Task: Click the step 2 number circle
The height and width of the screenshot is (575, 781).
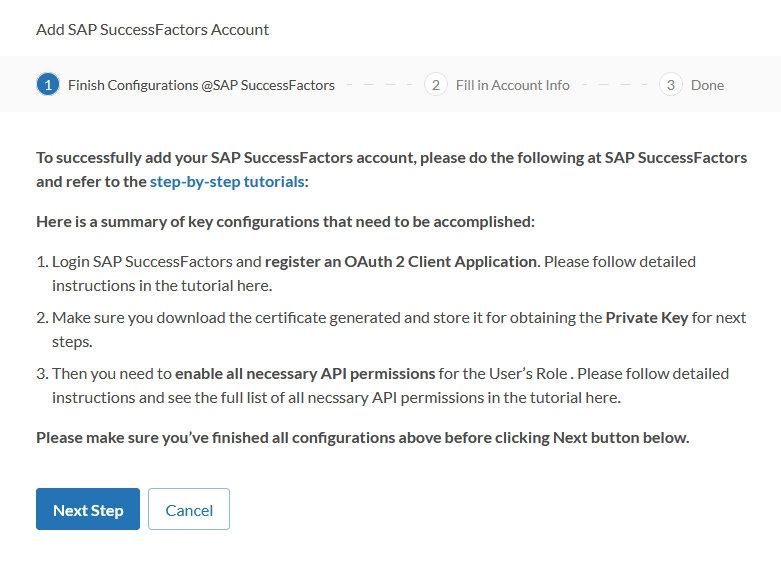Action: pyautogui.click(x=435, y=85)
